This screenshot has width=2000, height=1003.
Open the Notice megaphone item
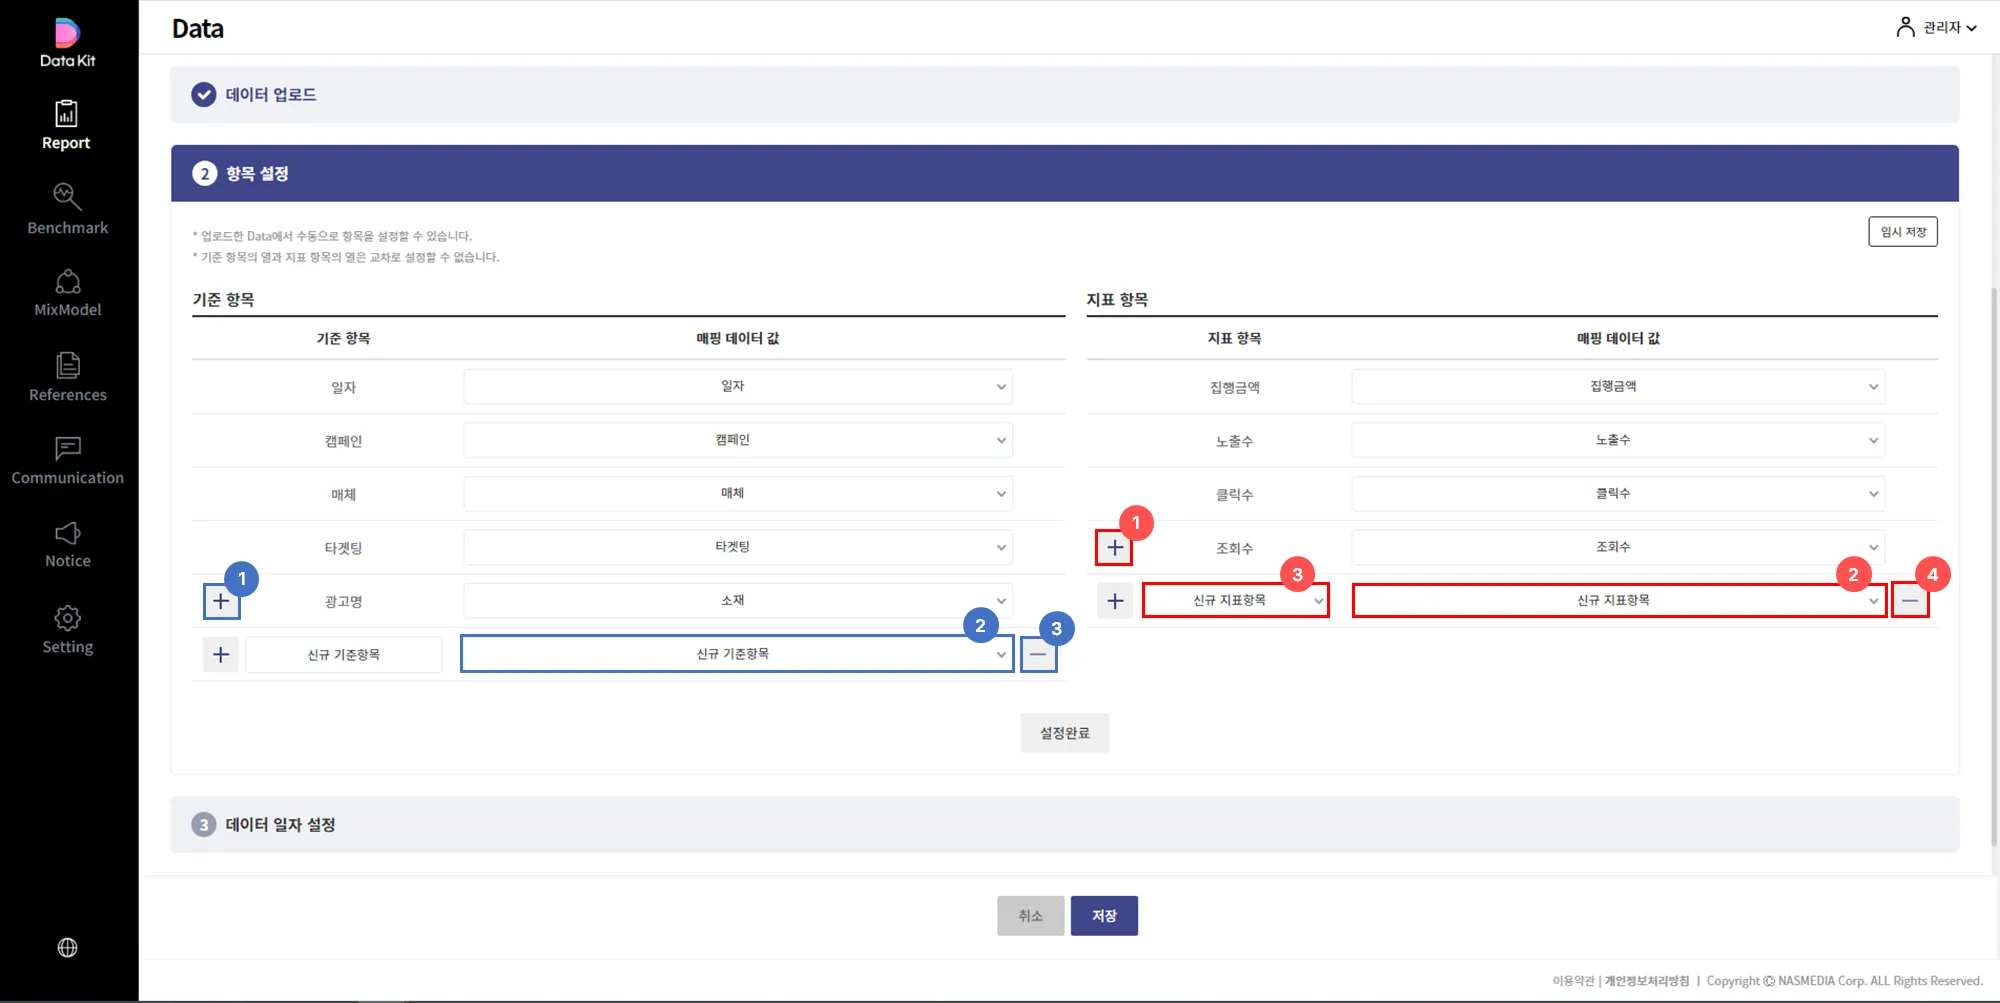tap(67, 545)
